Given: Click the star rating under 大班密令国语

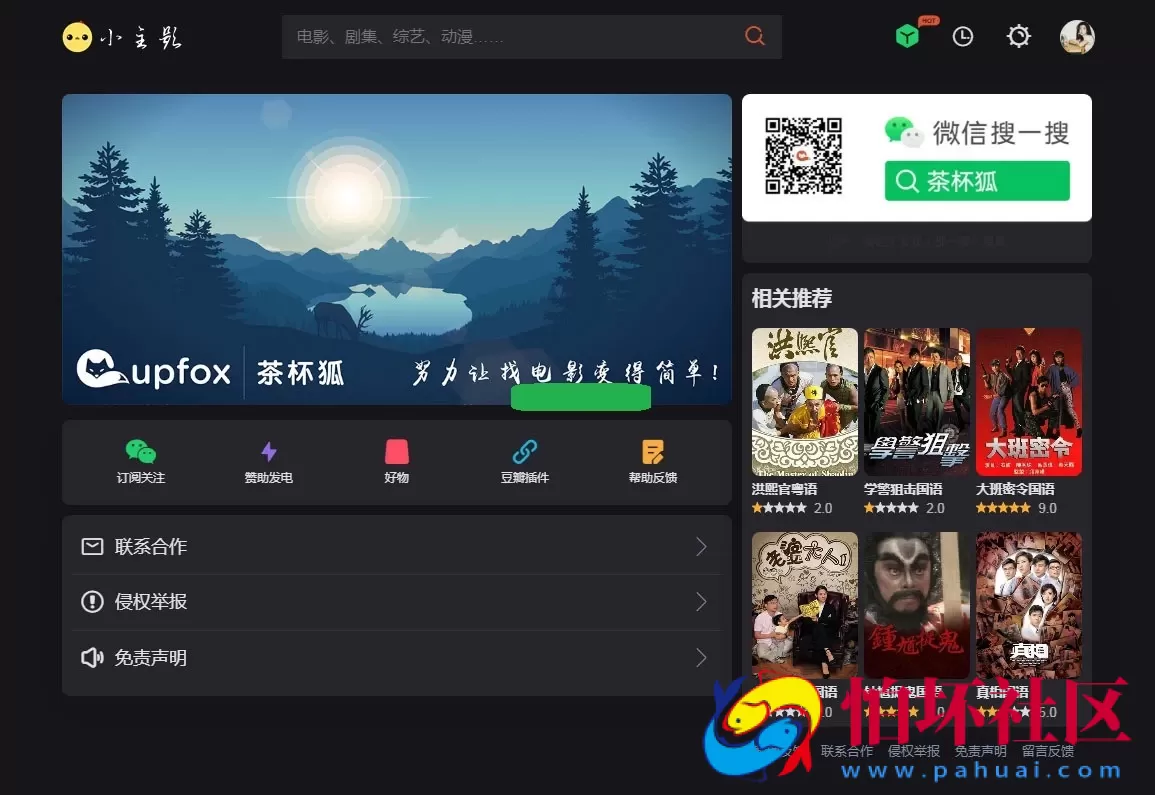Looking at the screenshot, I should [1005, 508].
